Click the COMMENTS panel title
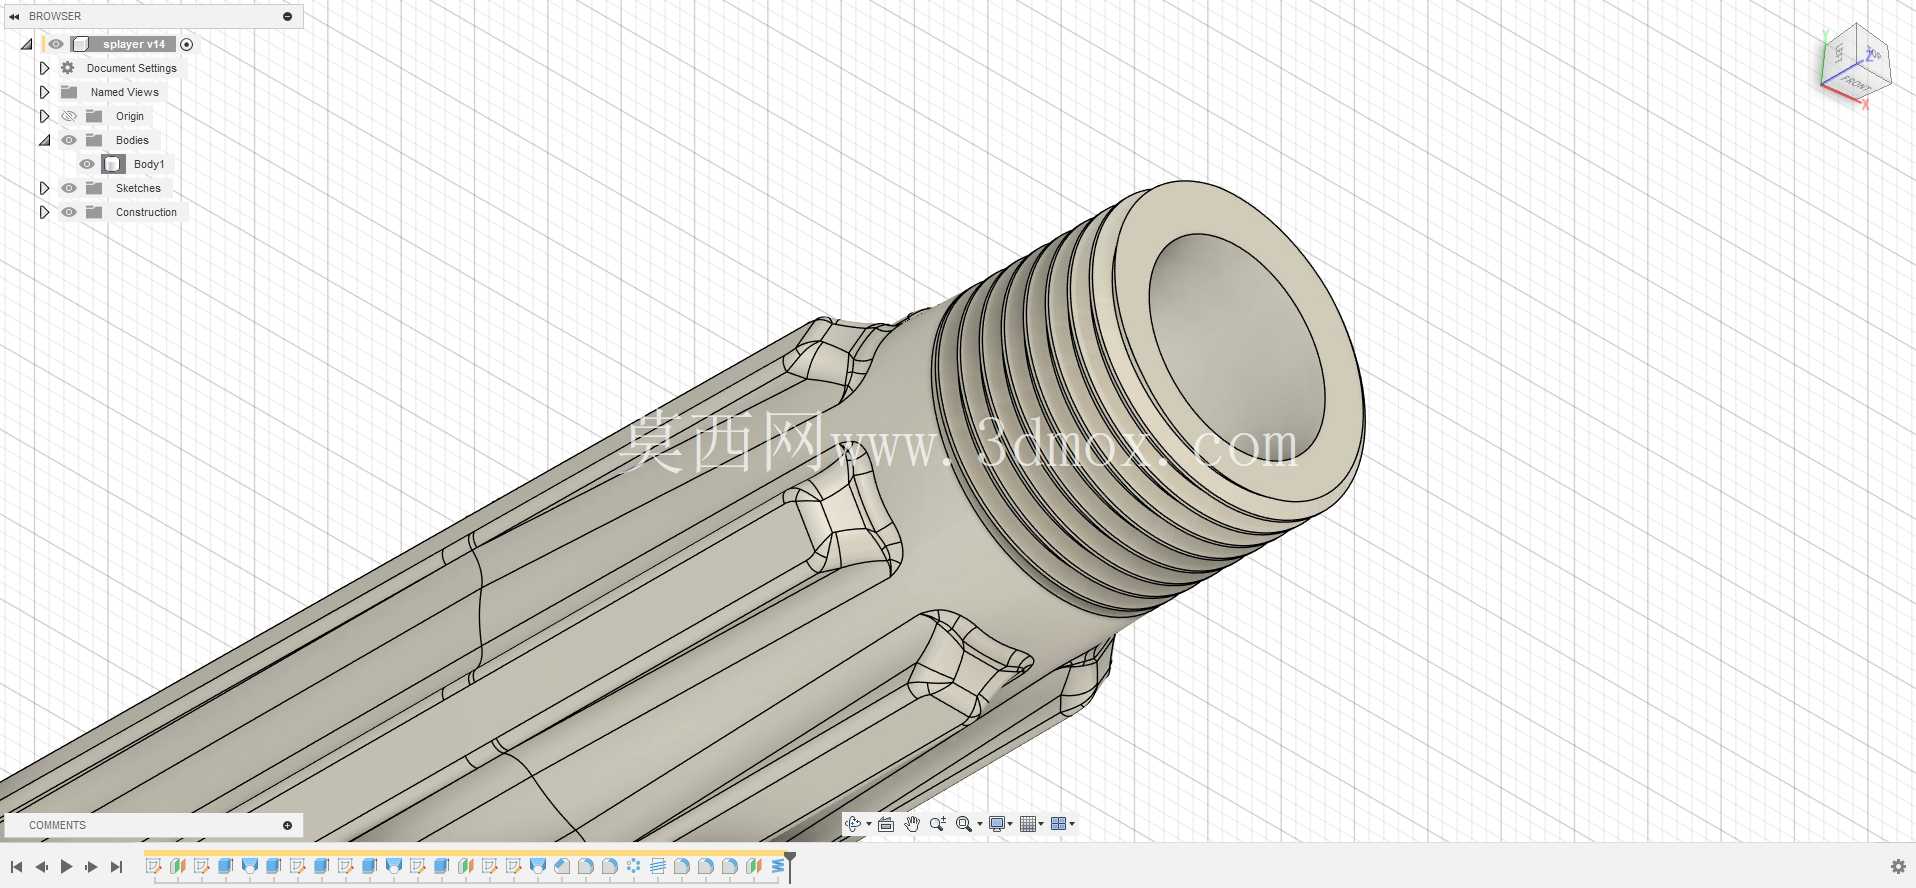 [57, 825]
